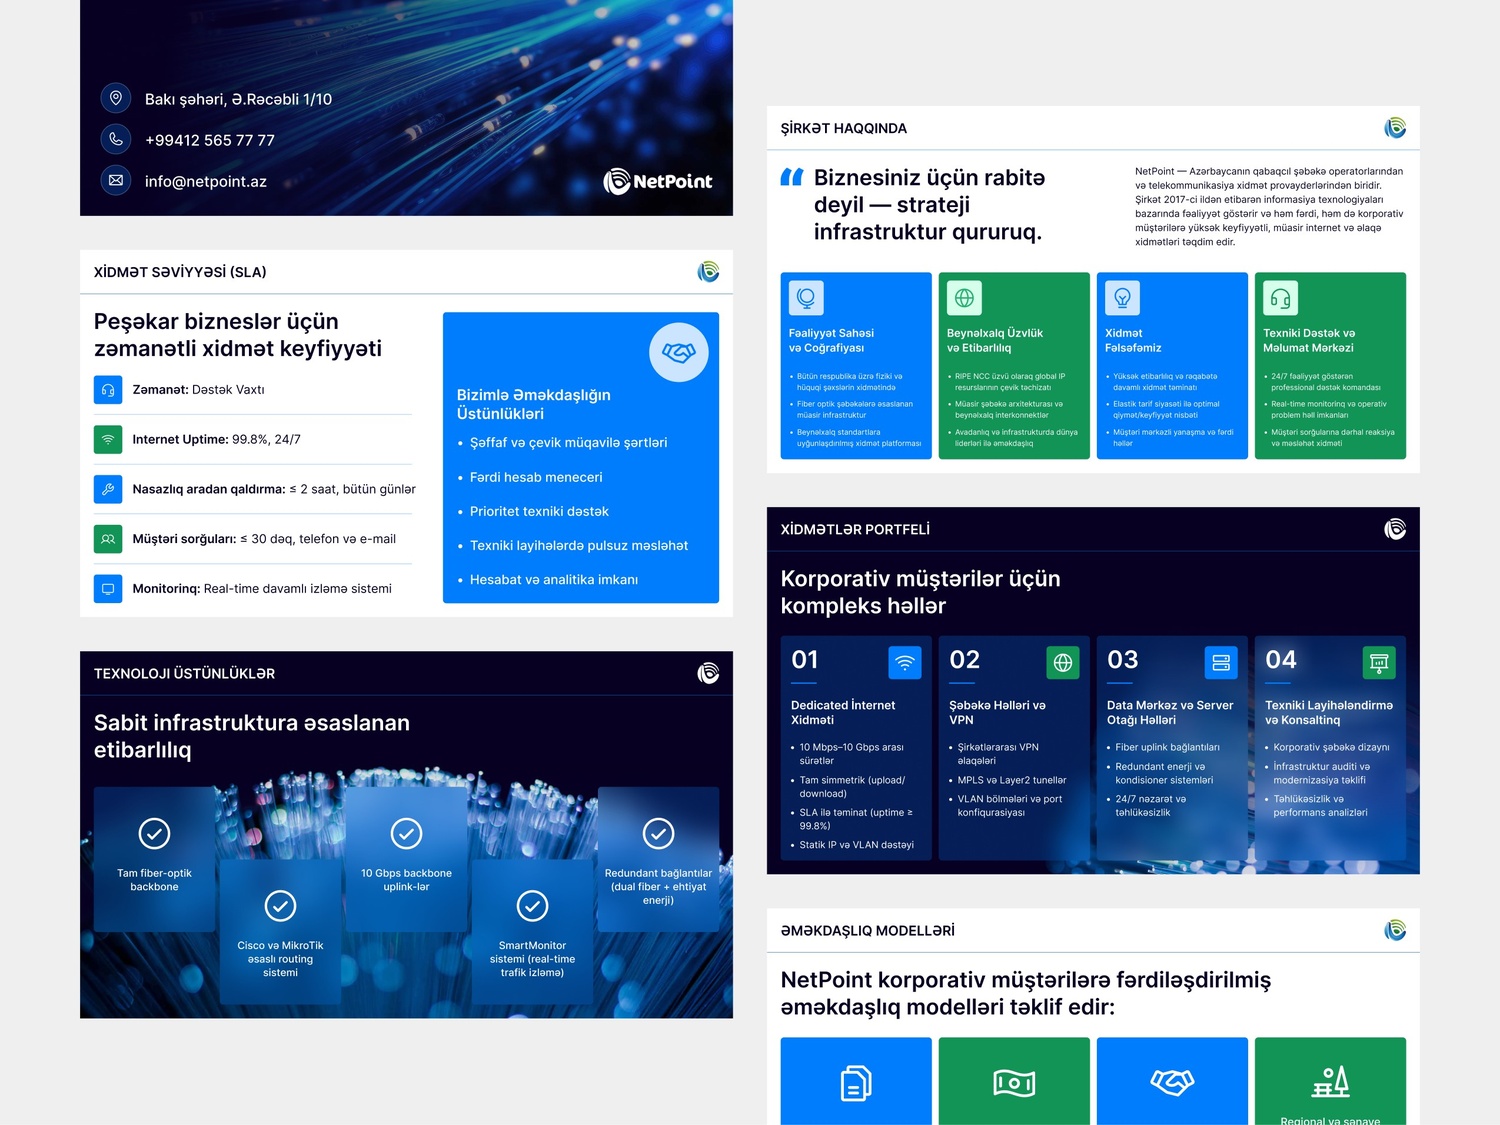The width and height of the screenshot is (1500, 1125).
Task: Click the ŞİRKƏT HAQQINDA slide heading
Action: 843,128
